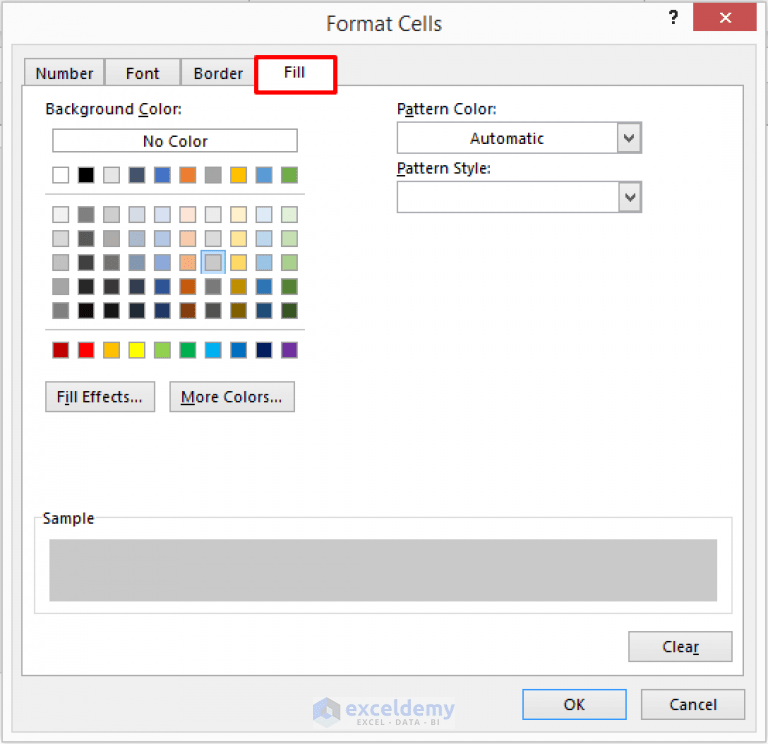This screenshot has width=768, height=744.
Task: Pick the lightest green tint swatch
Action: pos(289,215)
